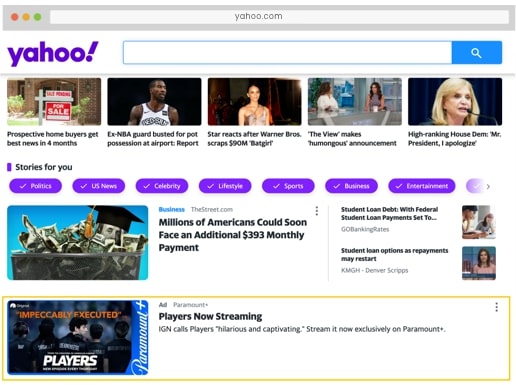Click the green window maximize dot
Viewport: 516px width, 385px height.
click(38, 17)
